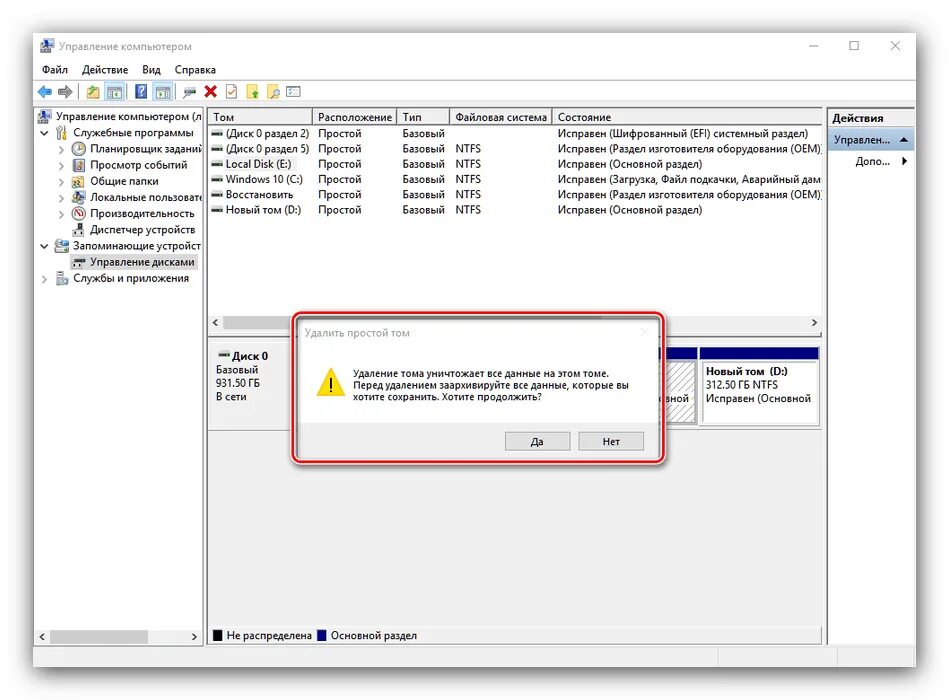Click the Back navigation arrow in the toolbar

(x=44, y=91)
